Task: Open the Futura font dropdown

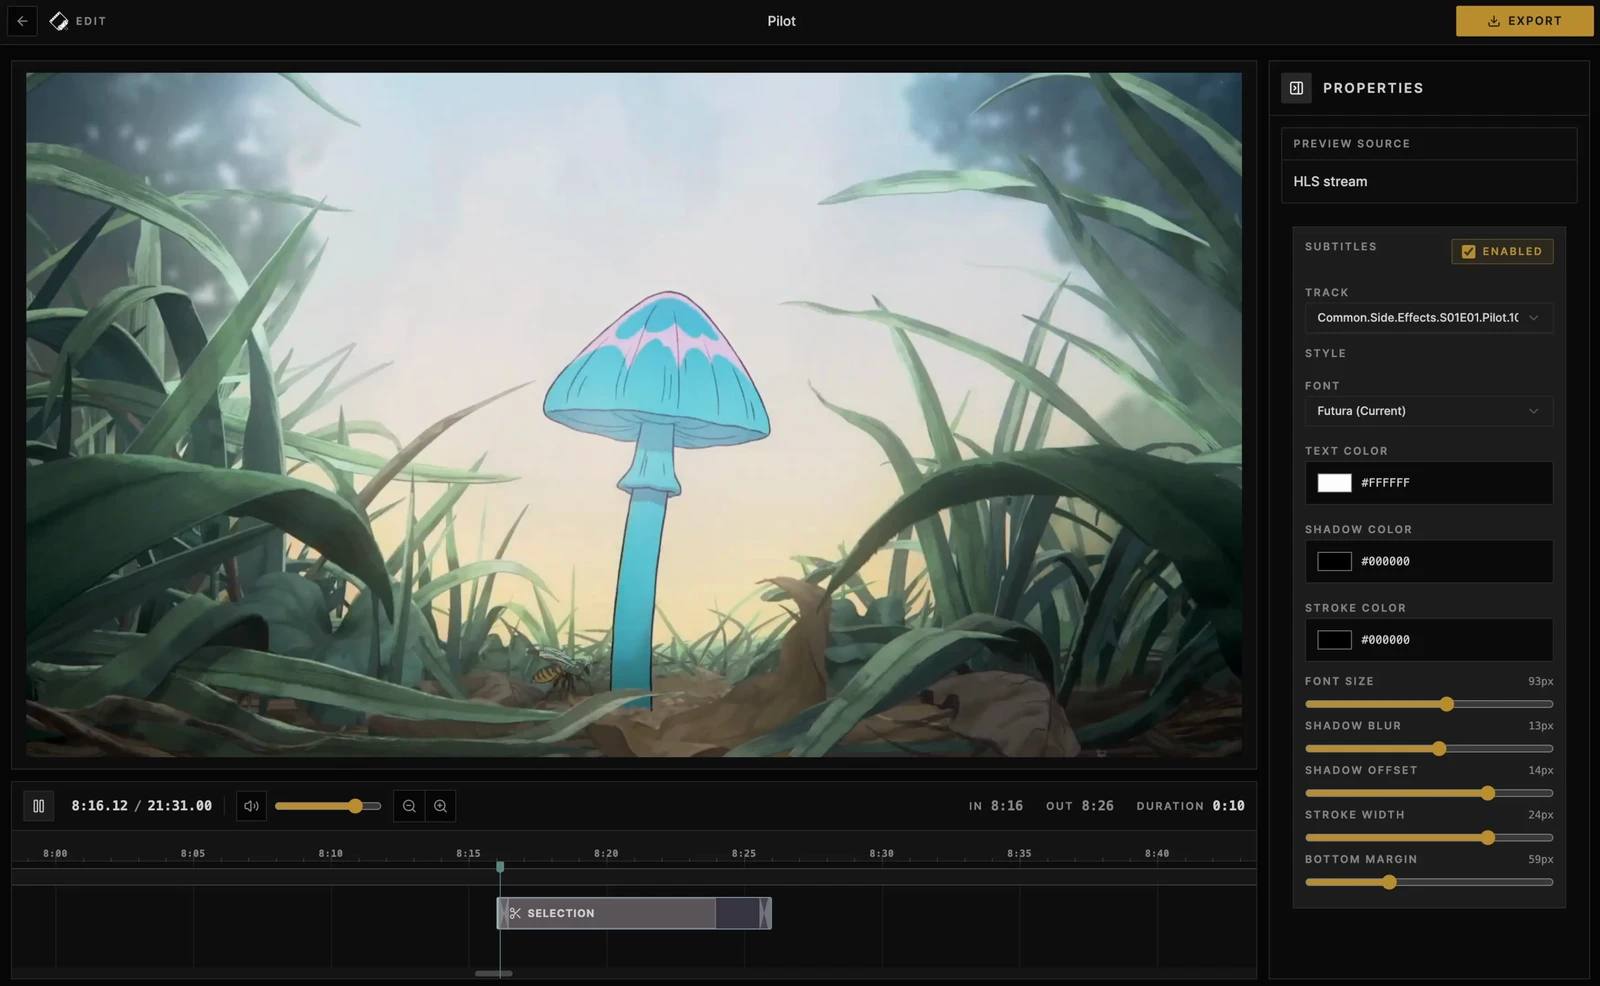Action: (x=1428, y=411)
